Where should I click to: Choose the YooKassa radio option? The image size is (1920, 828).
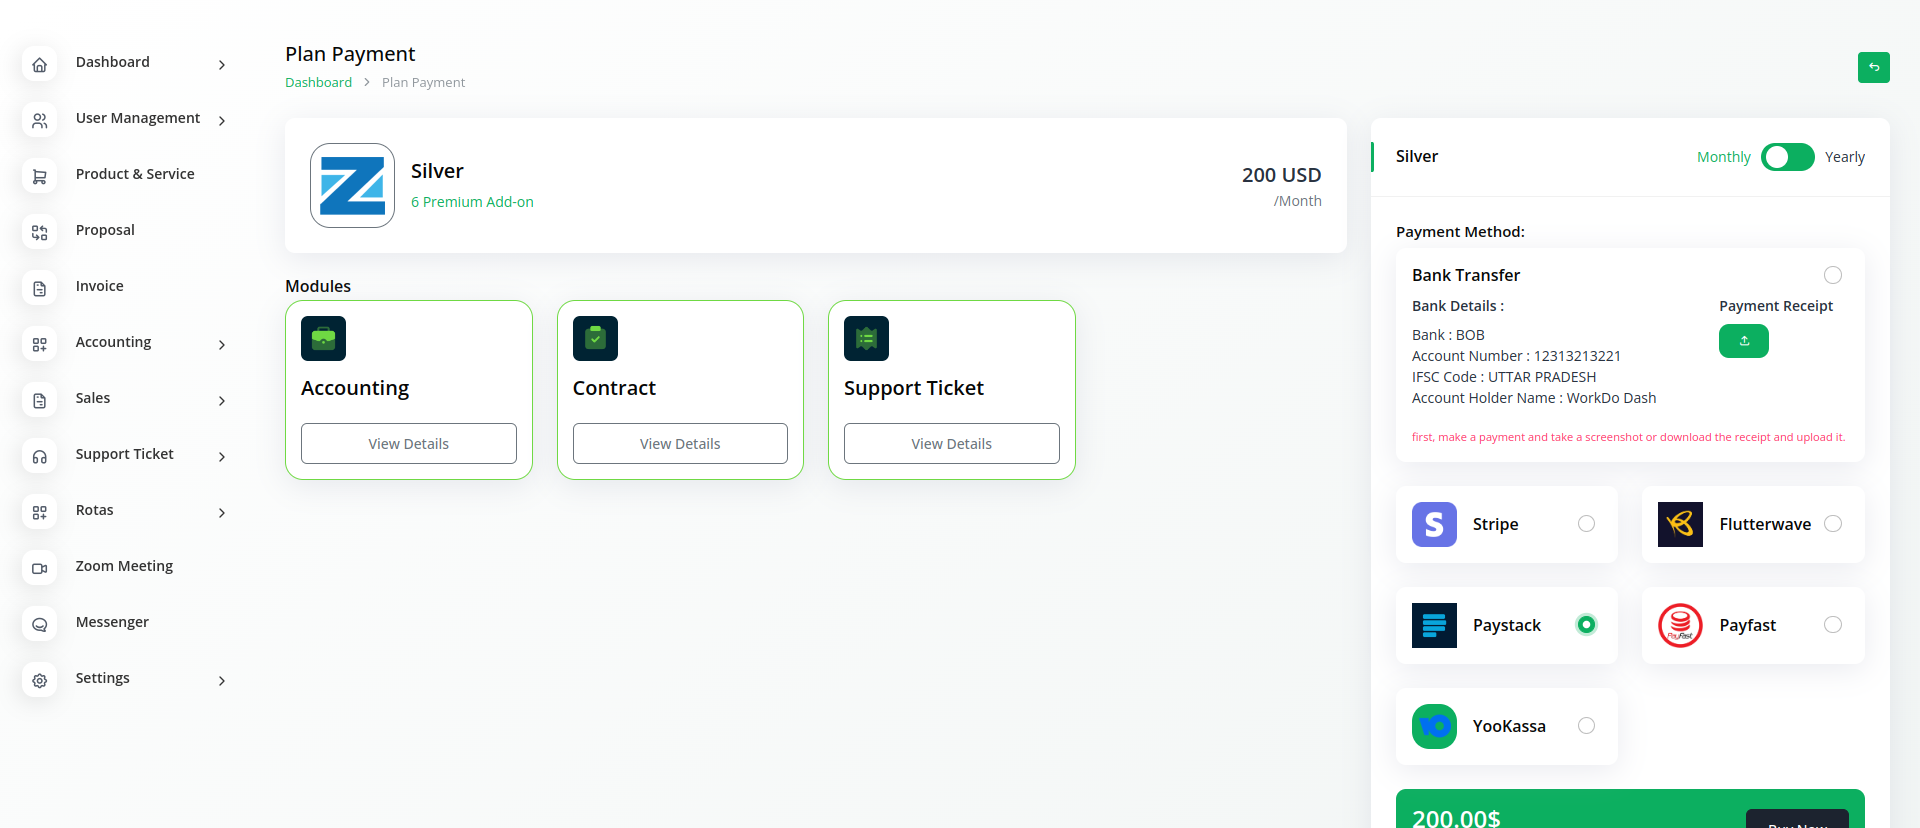1586,726
